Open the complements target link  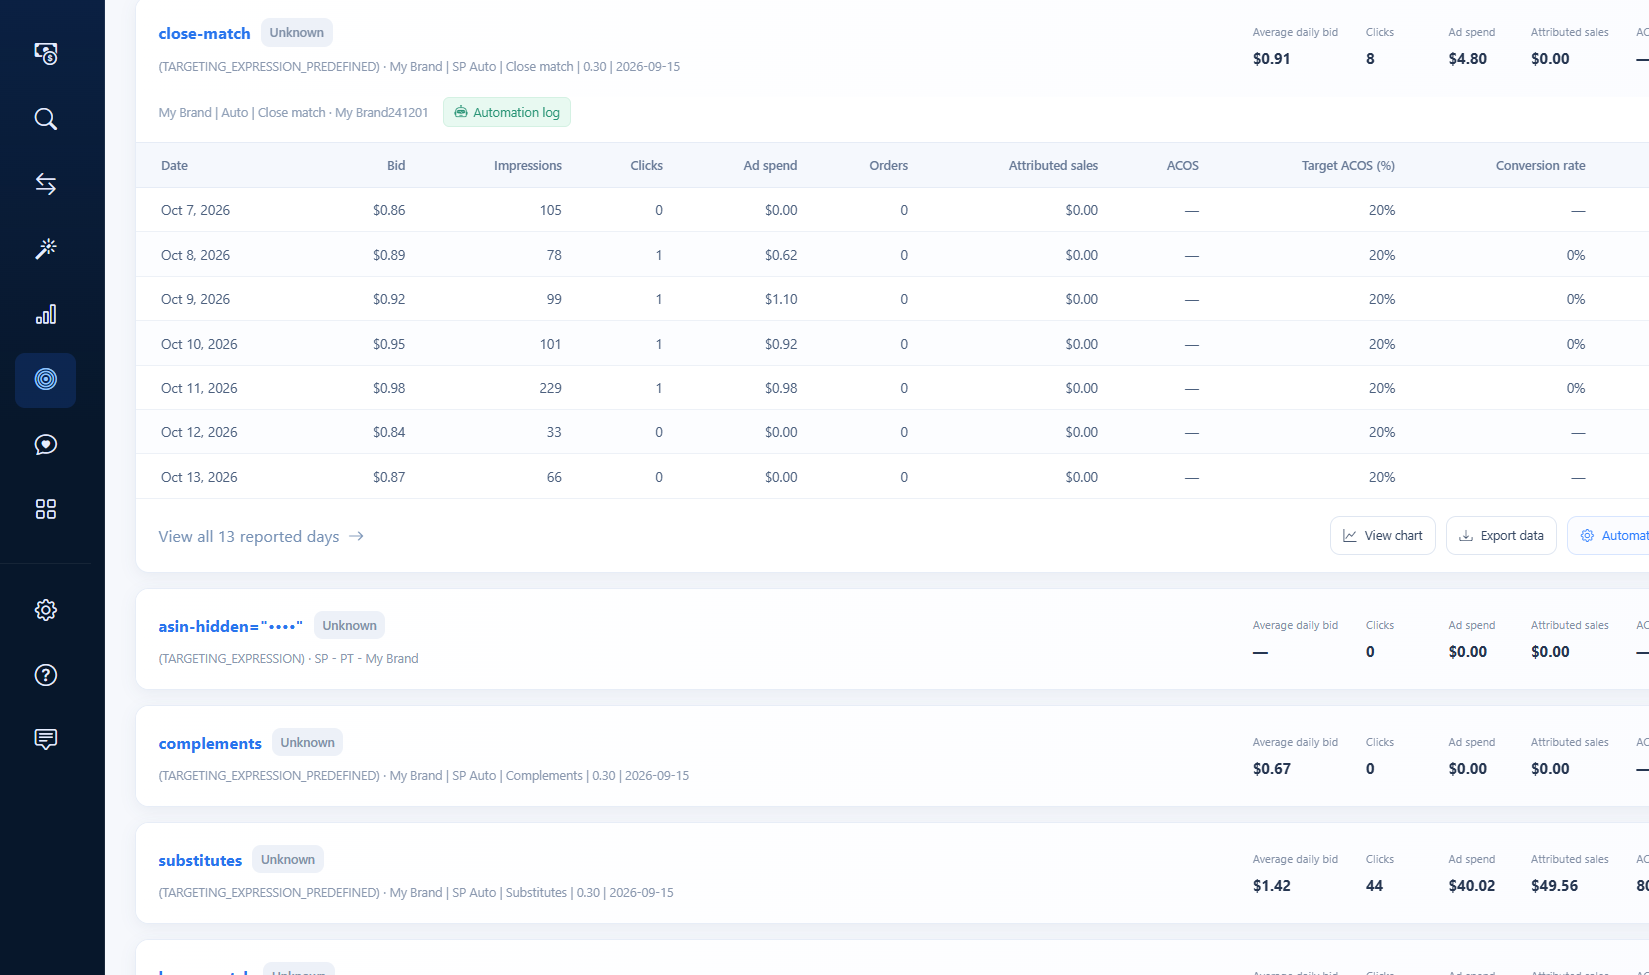[x=210, y=743]
